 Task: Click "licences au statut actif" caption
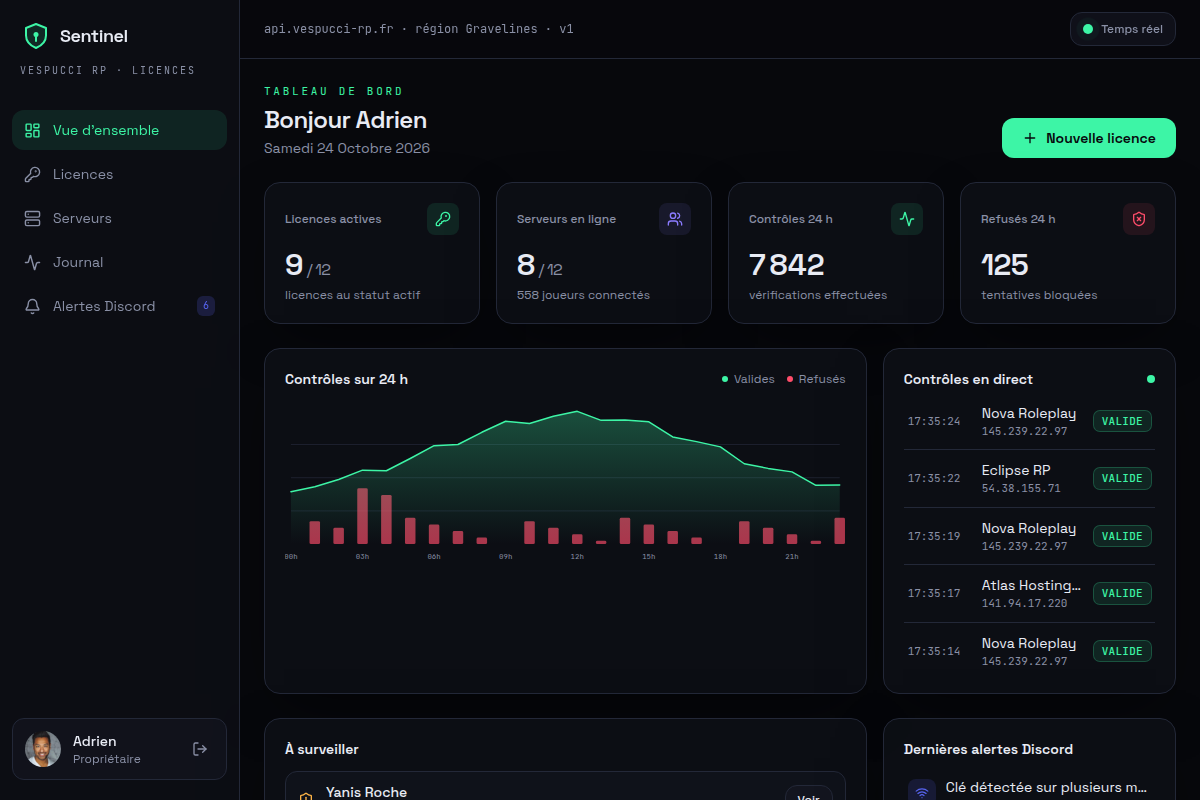click(x=353, y=295)
